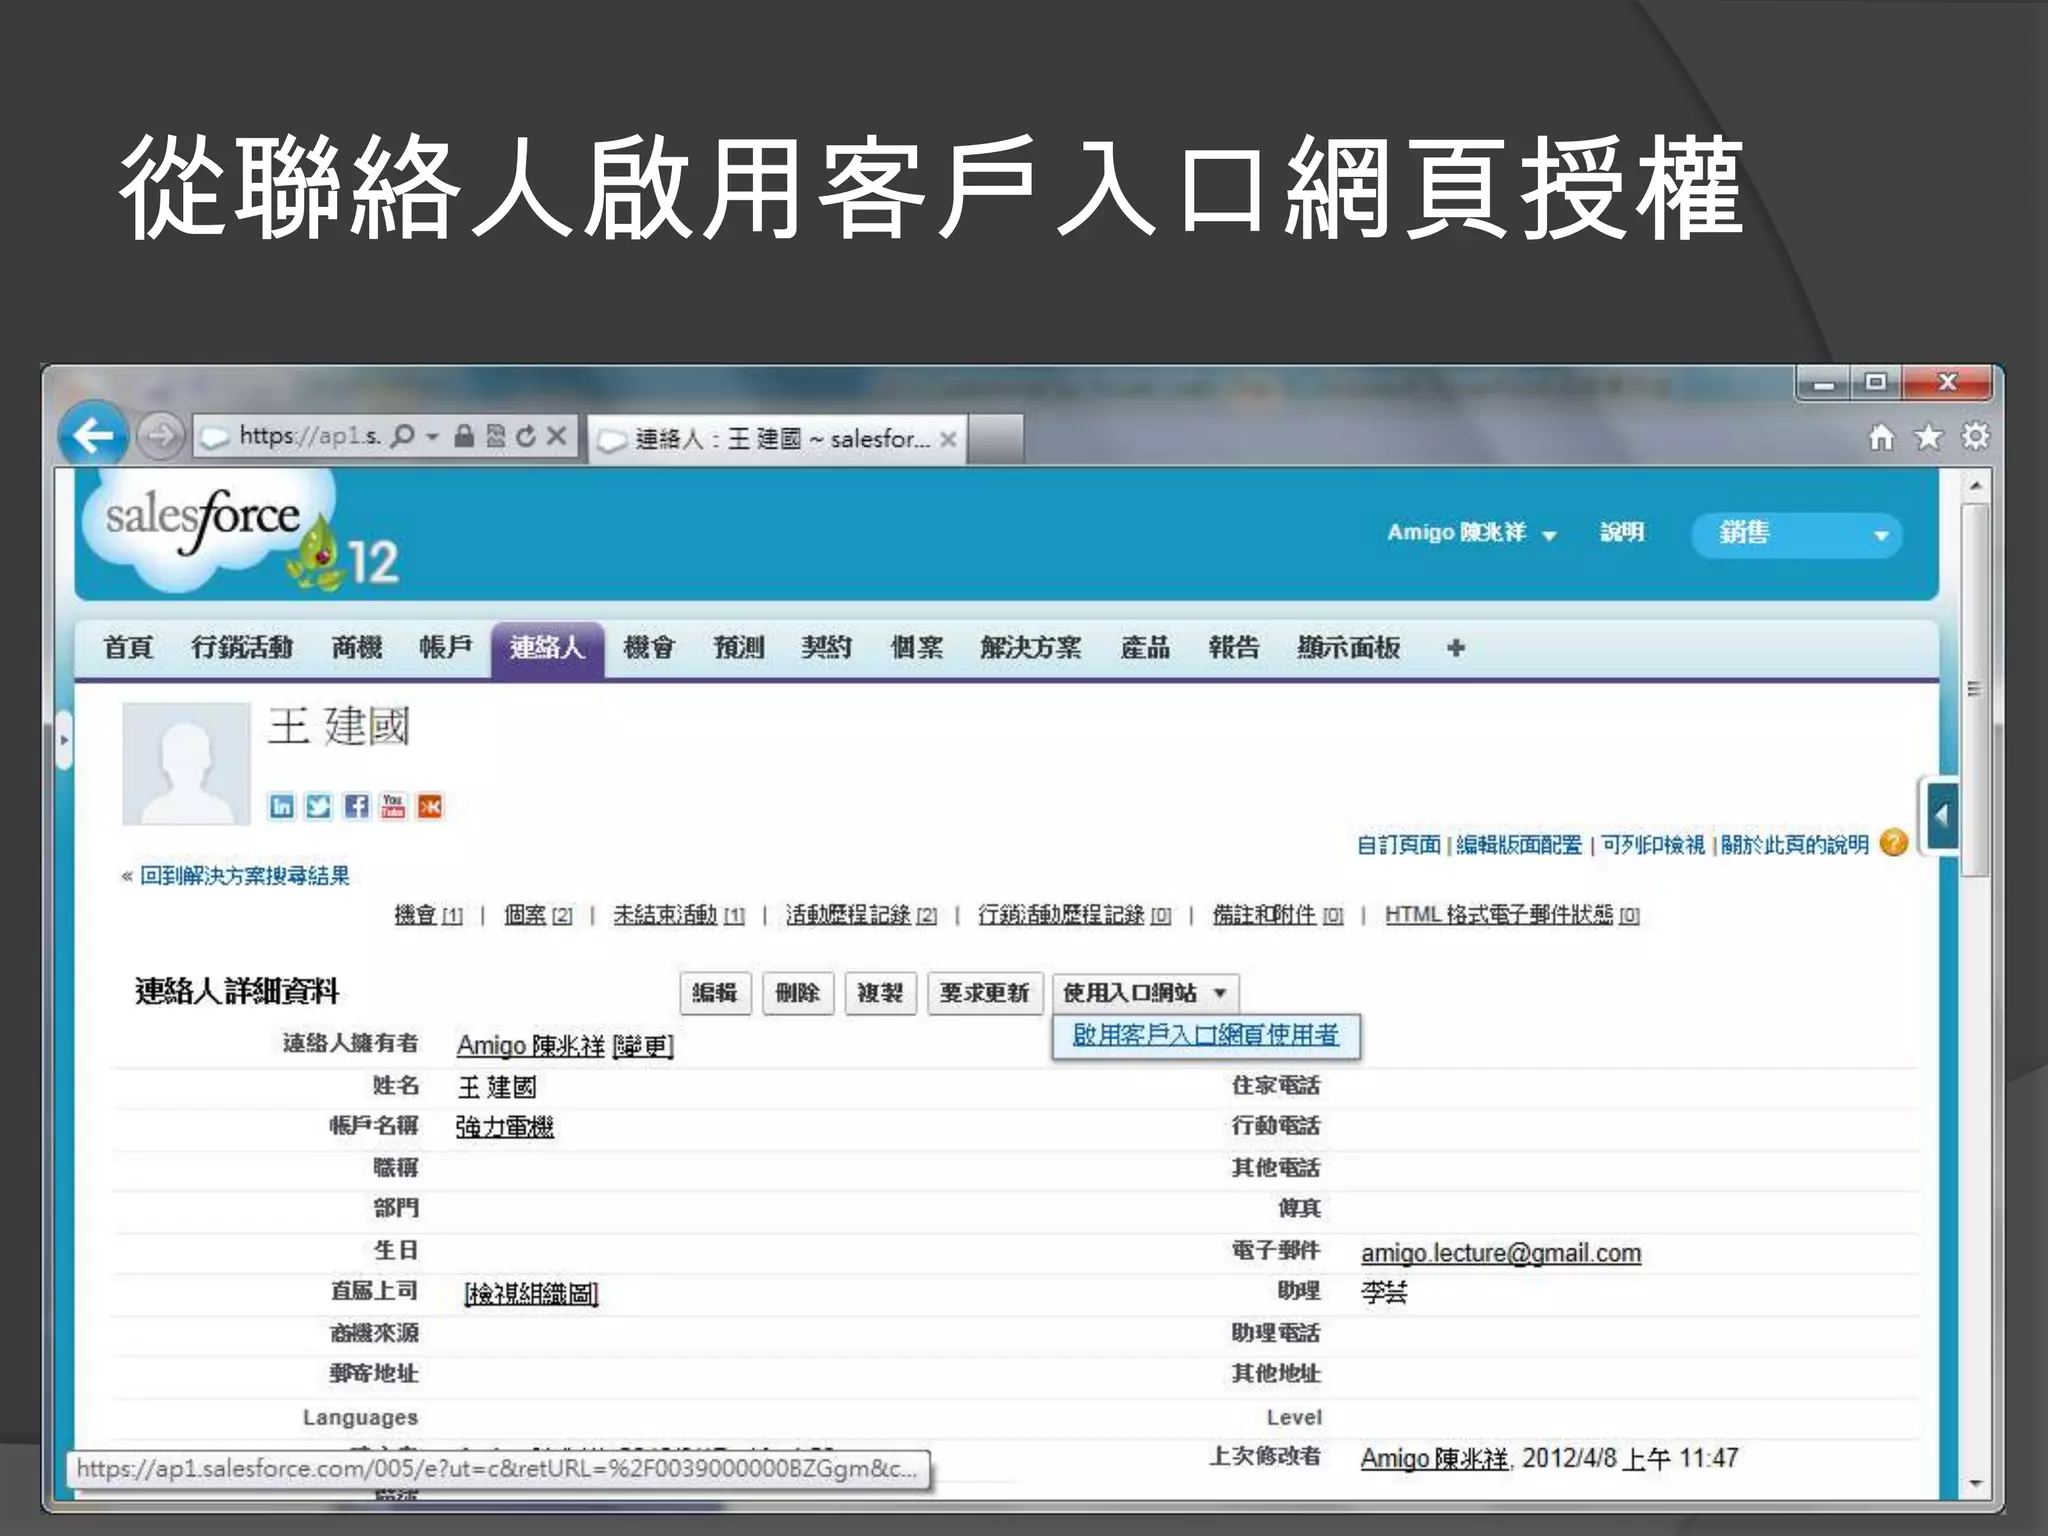Open the Amigo 陳兆祥 user menu
The width and height of the screenshot is (2048, 1536).
pos(1471,533)
